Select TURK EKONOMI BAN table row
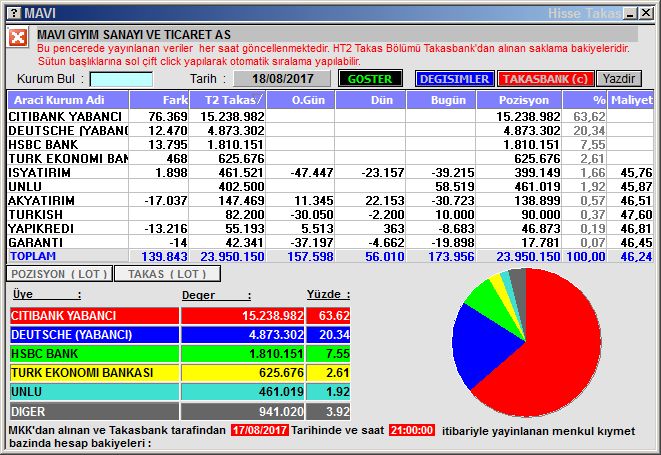 pyautogui.click(x=330, y=159)
